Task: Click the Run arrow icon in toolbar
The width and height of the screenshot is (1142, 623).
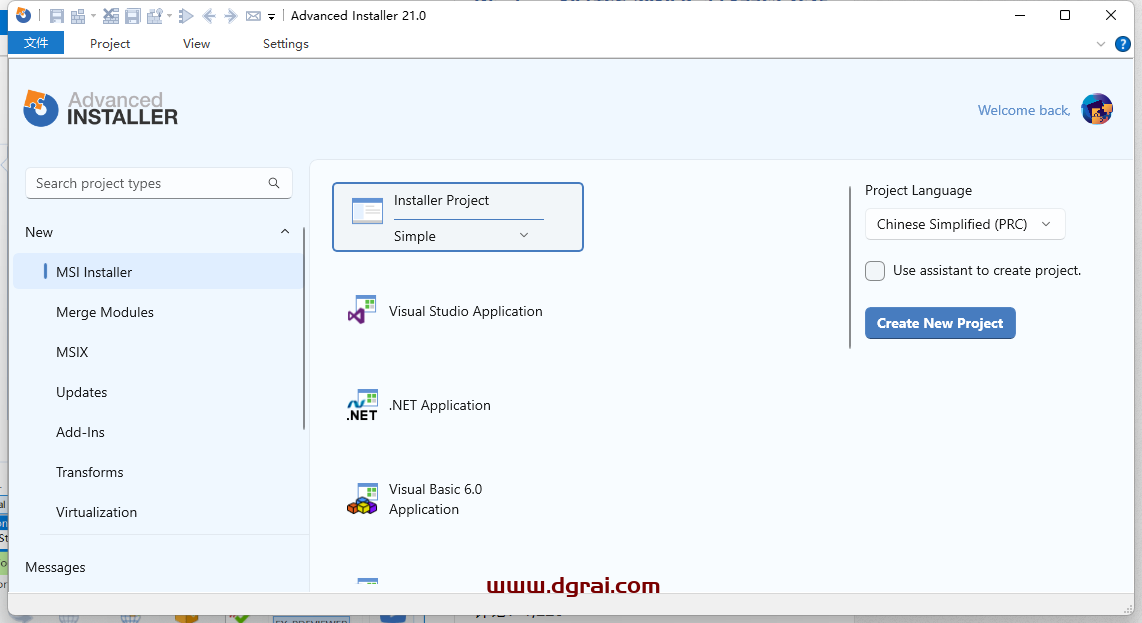Action: 186,16
